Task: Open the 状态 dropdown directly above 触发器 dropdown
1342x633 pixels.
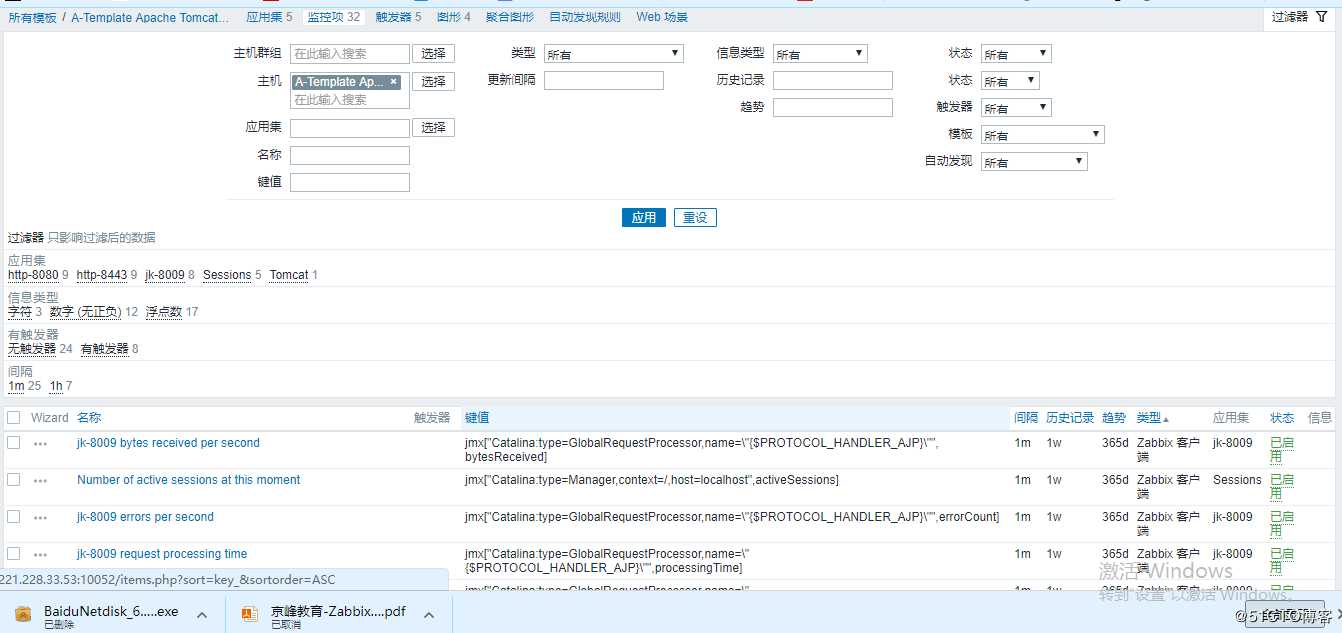Action: (1010, 81)
